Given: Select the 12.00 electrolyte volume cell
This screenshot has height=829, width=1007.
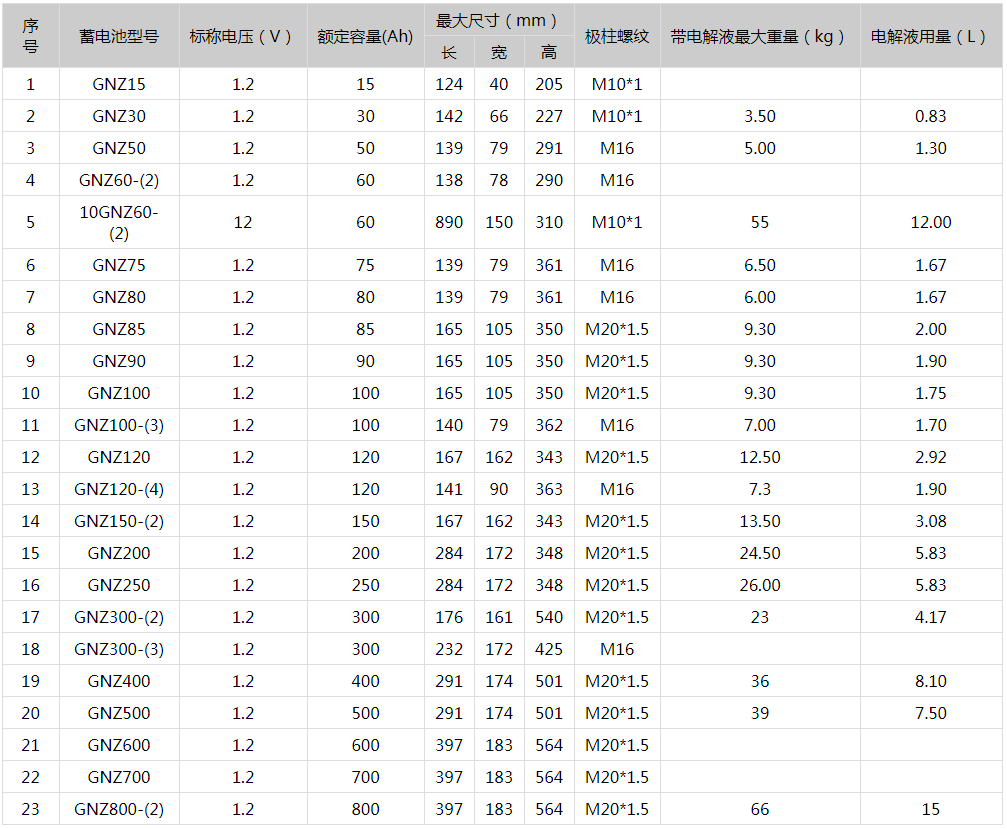Looking at the screenshot, I should click(x=930, y=222).
